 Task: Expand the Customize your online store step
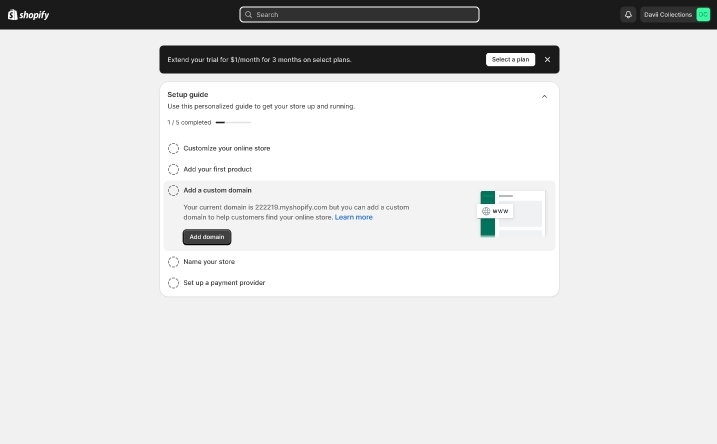coord(227,148)
